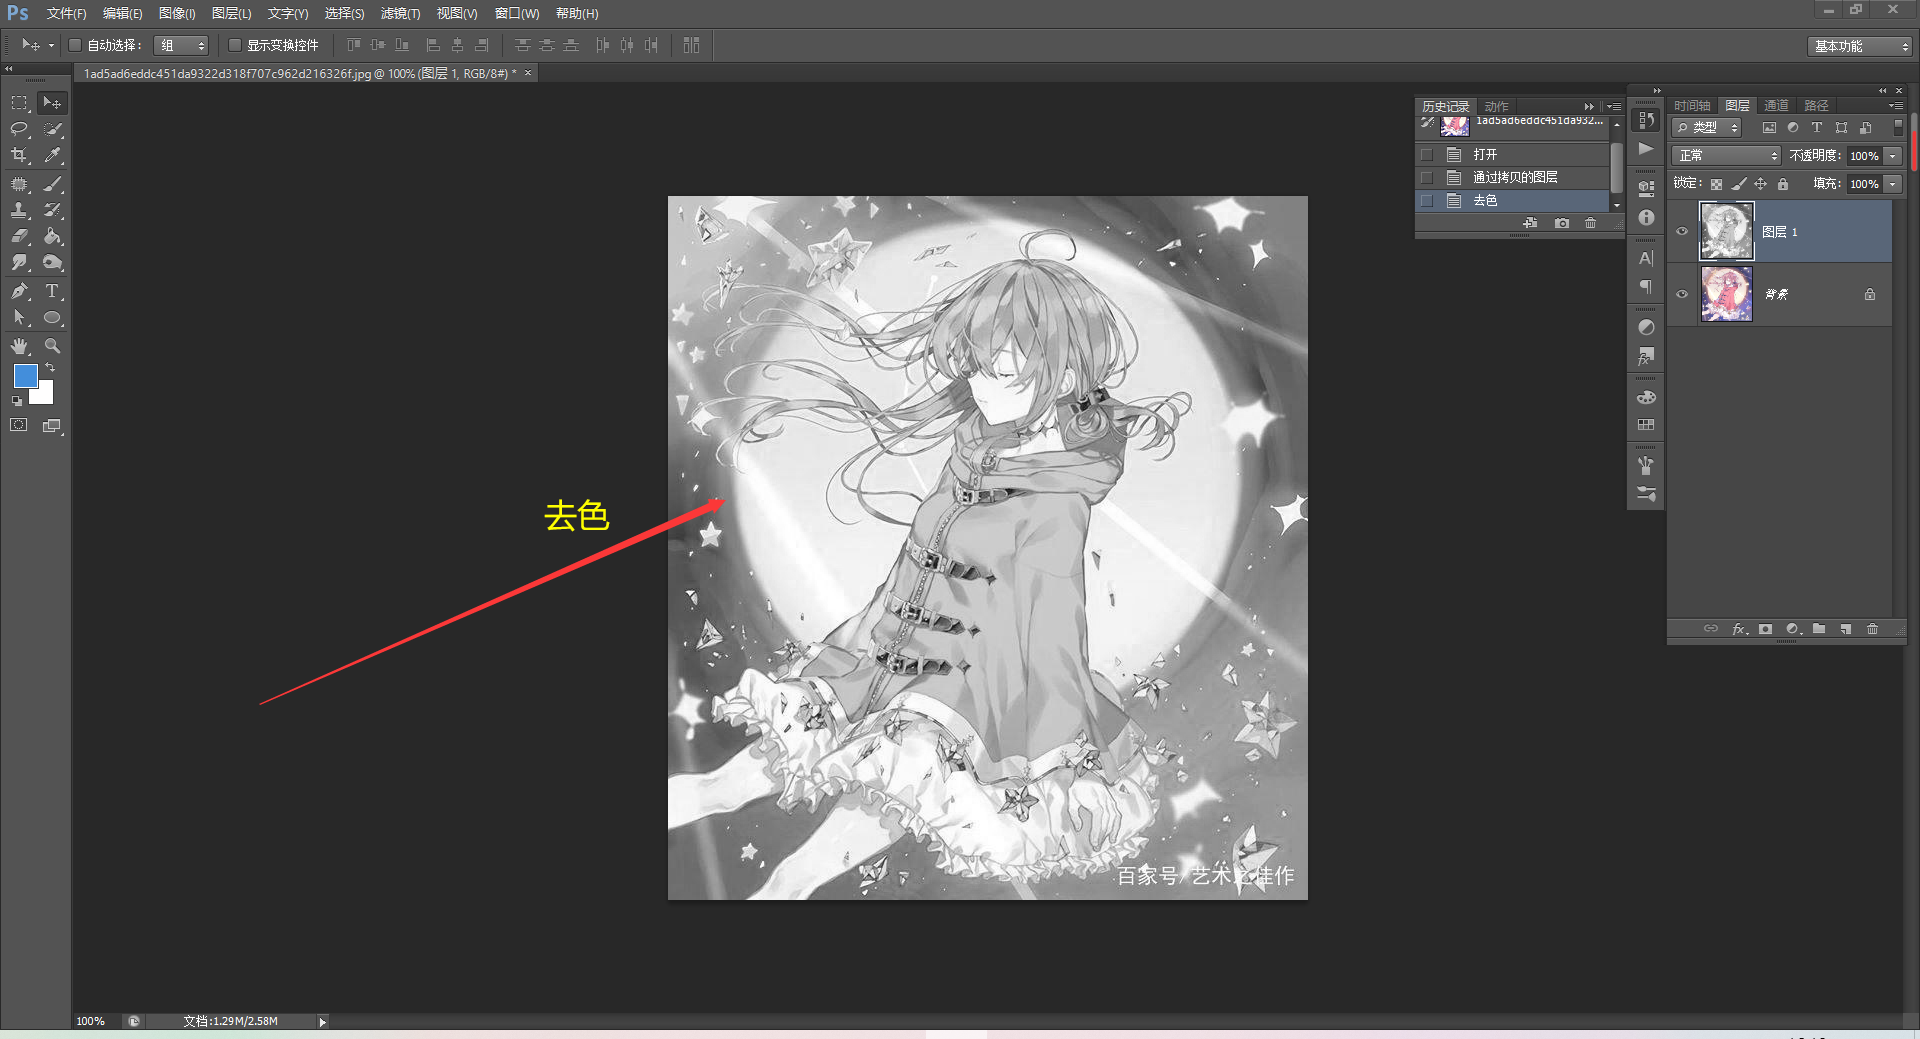Image resolution: width=1920 pixels, height=1039 pixels.
Task: Hide the 背景 layer eye icon
Action: [1682, 294]
